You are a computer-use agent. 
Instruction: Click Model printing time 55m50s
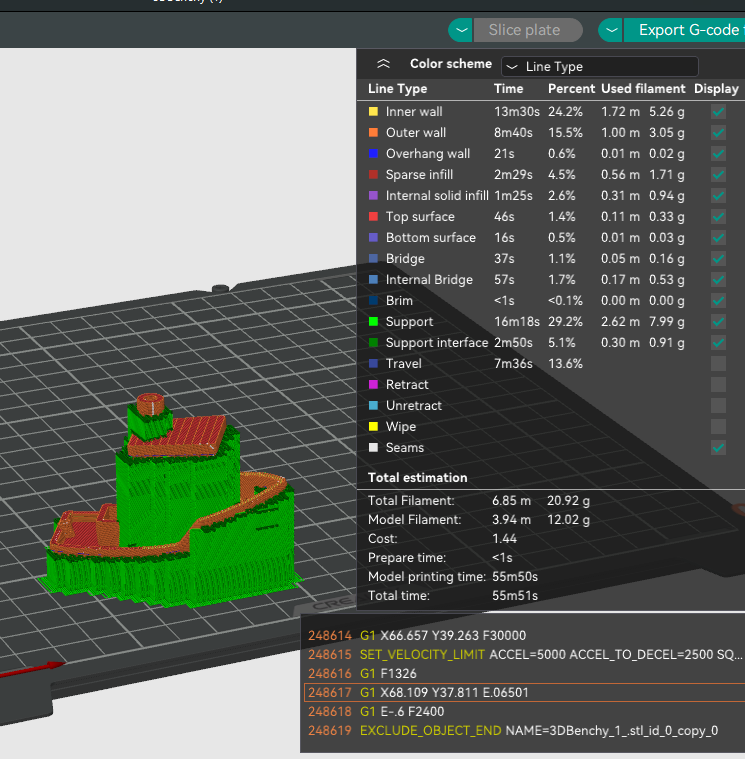point(515,577)
